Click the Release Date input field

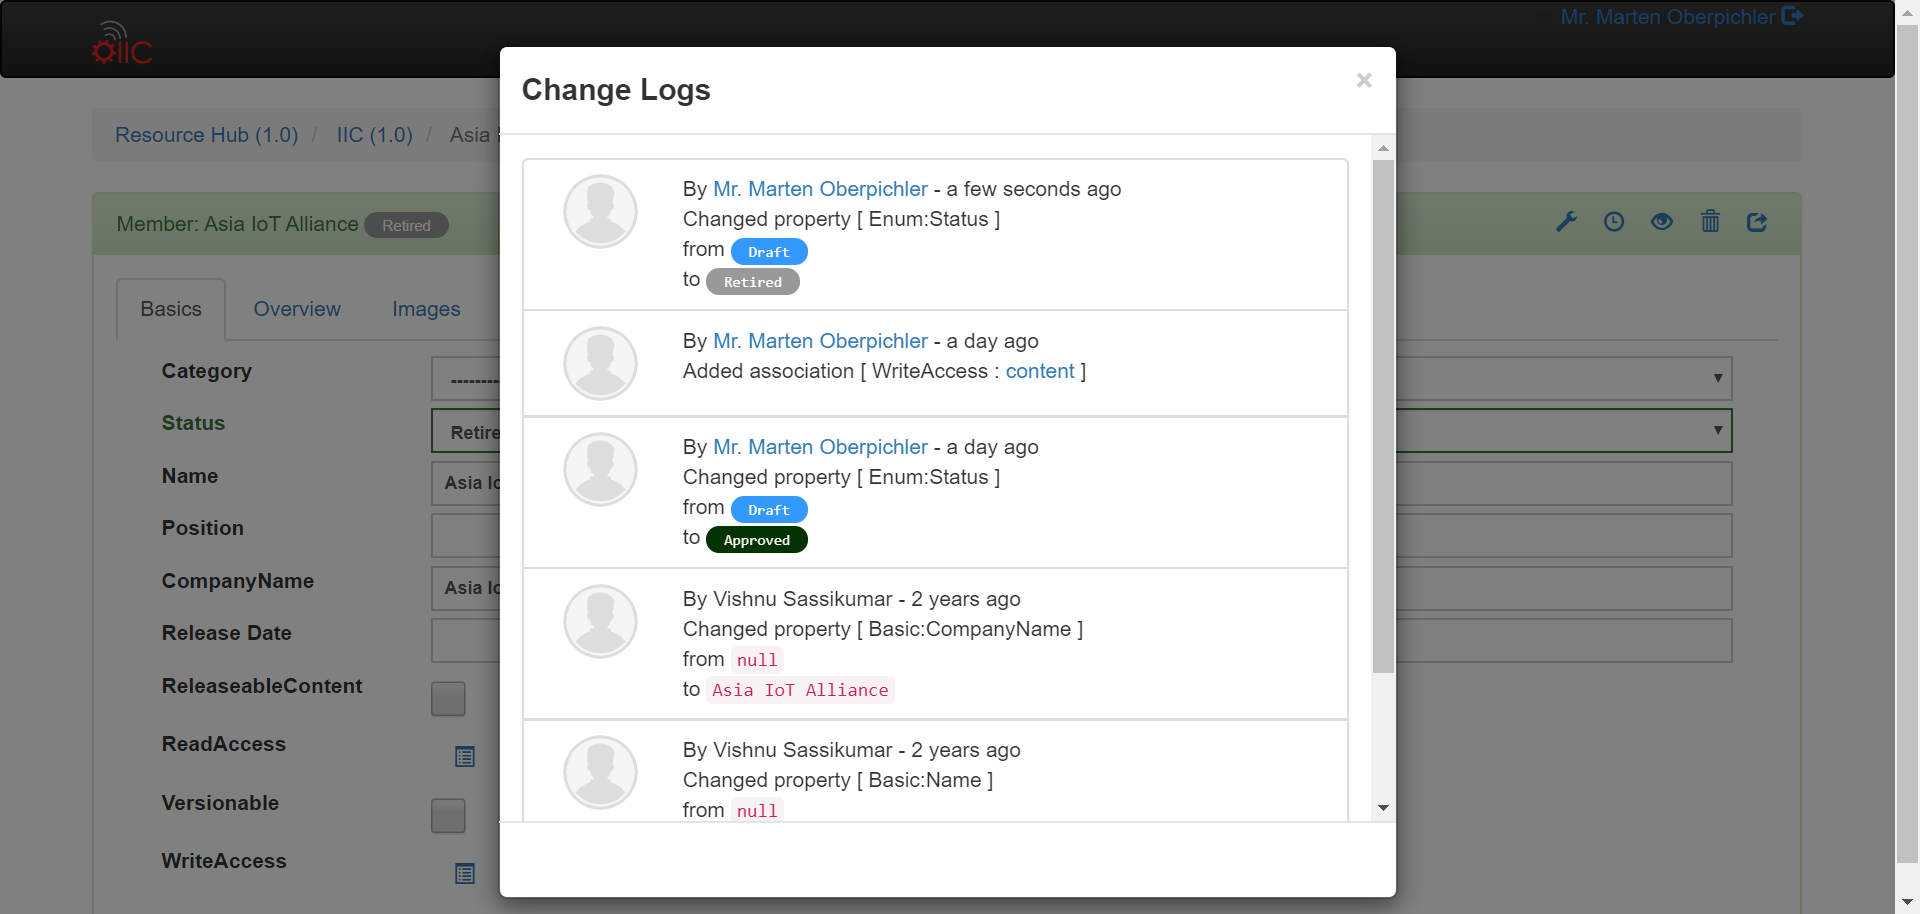(x=1081, y=640)
